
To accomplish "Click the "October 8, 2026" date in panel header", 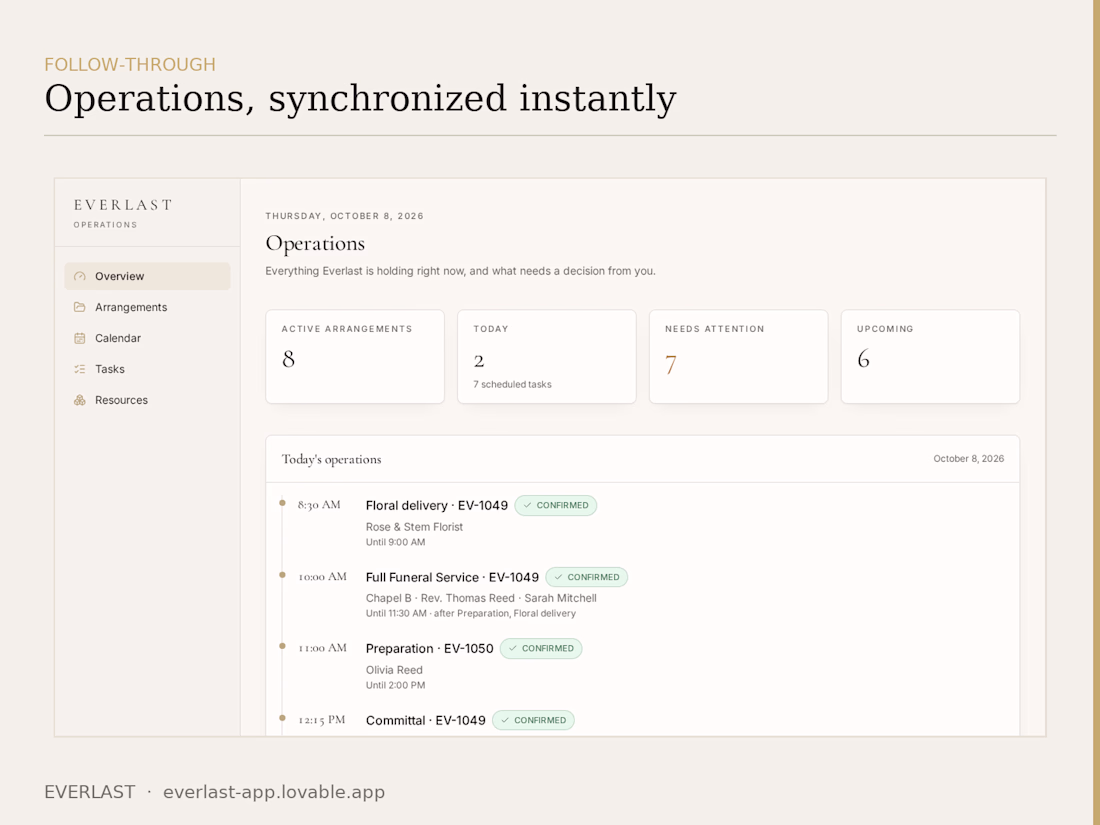I will point(969,459).
